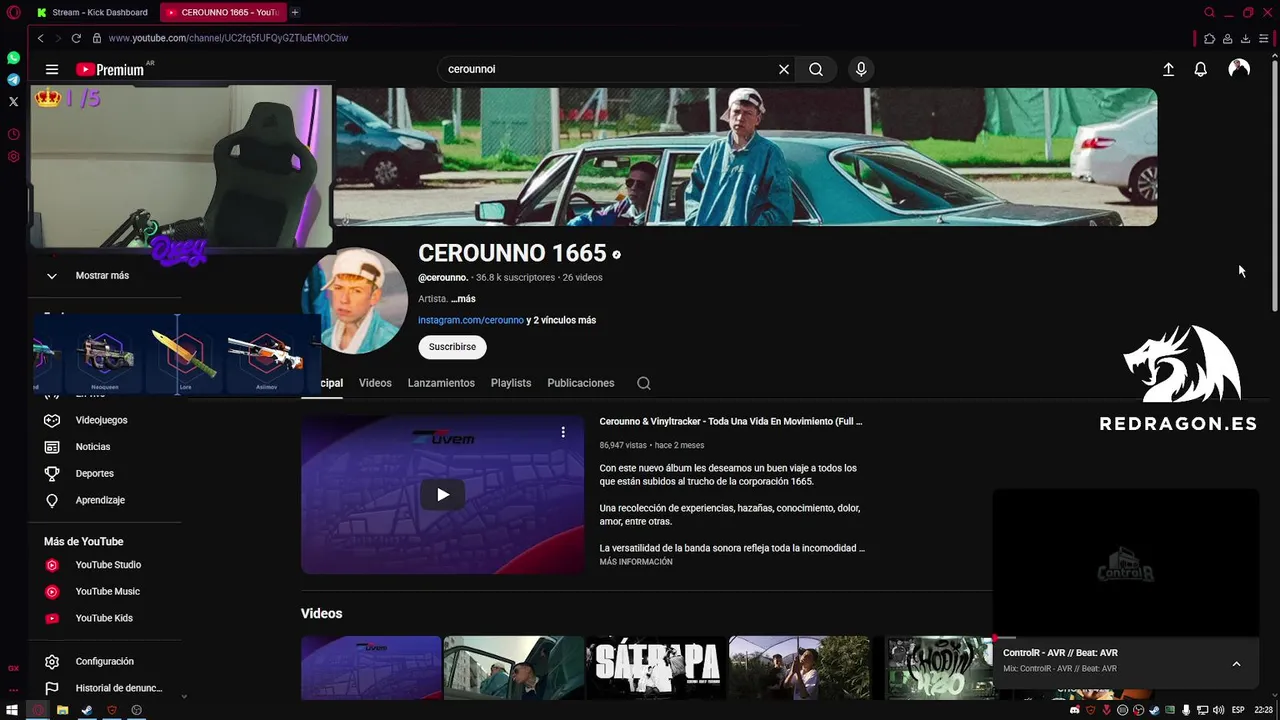The height and width of the screenshot is (720, 1280).
Task: Open Opera sidebar settings gear icon
Action: point(13,157)
